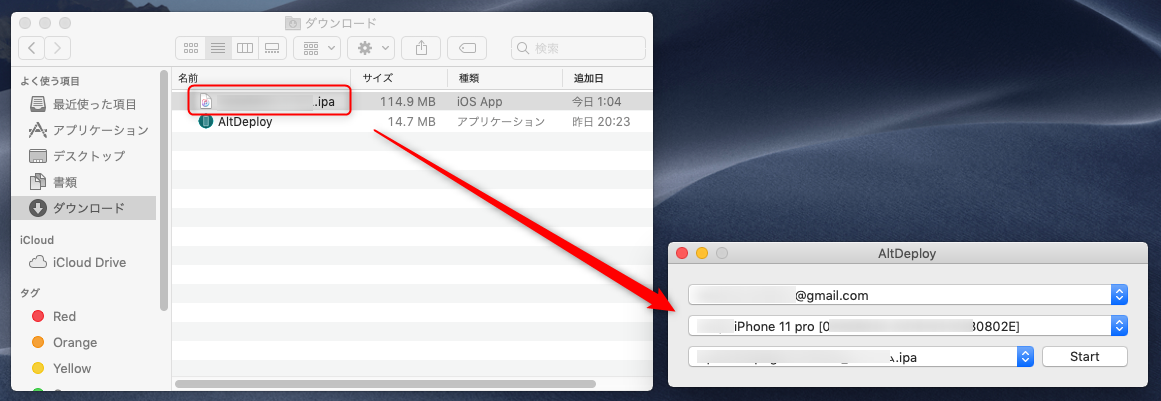1161x401 pixels.
Task: Sort by the 種類 column header
Action: click(x=506, y=78)
